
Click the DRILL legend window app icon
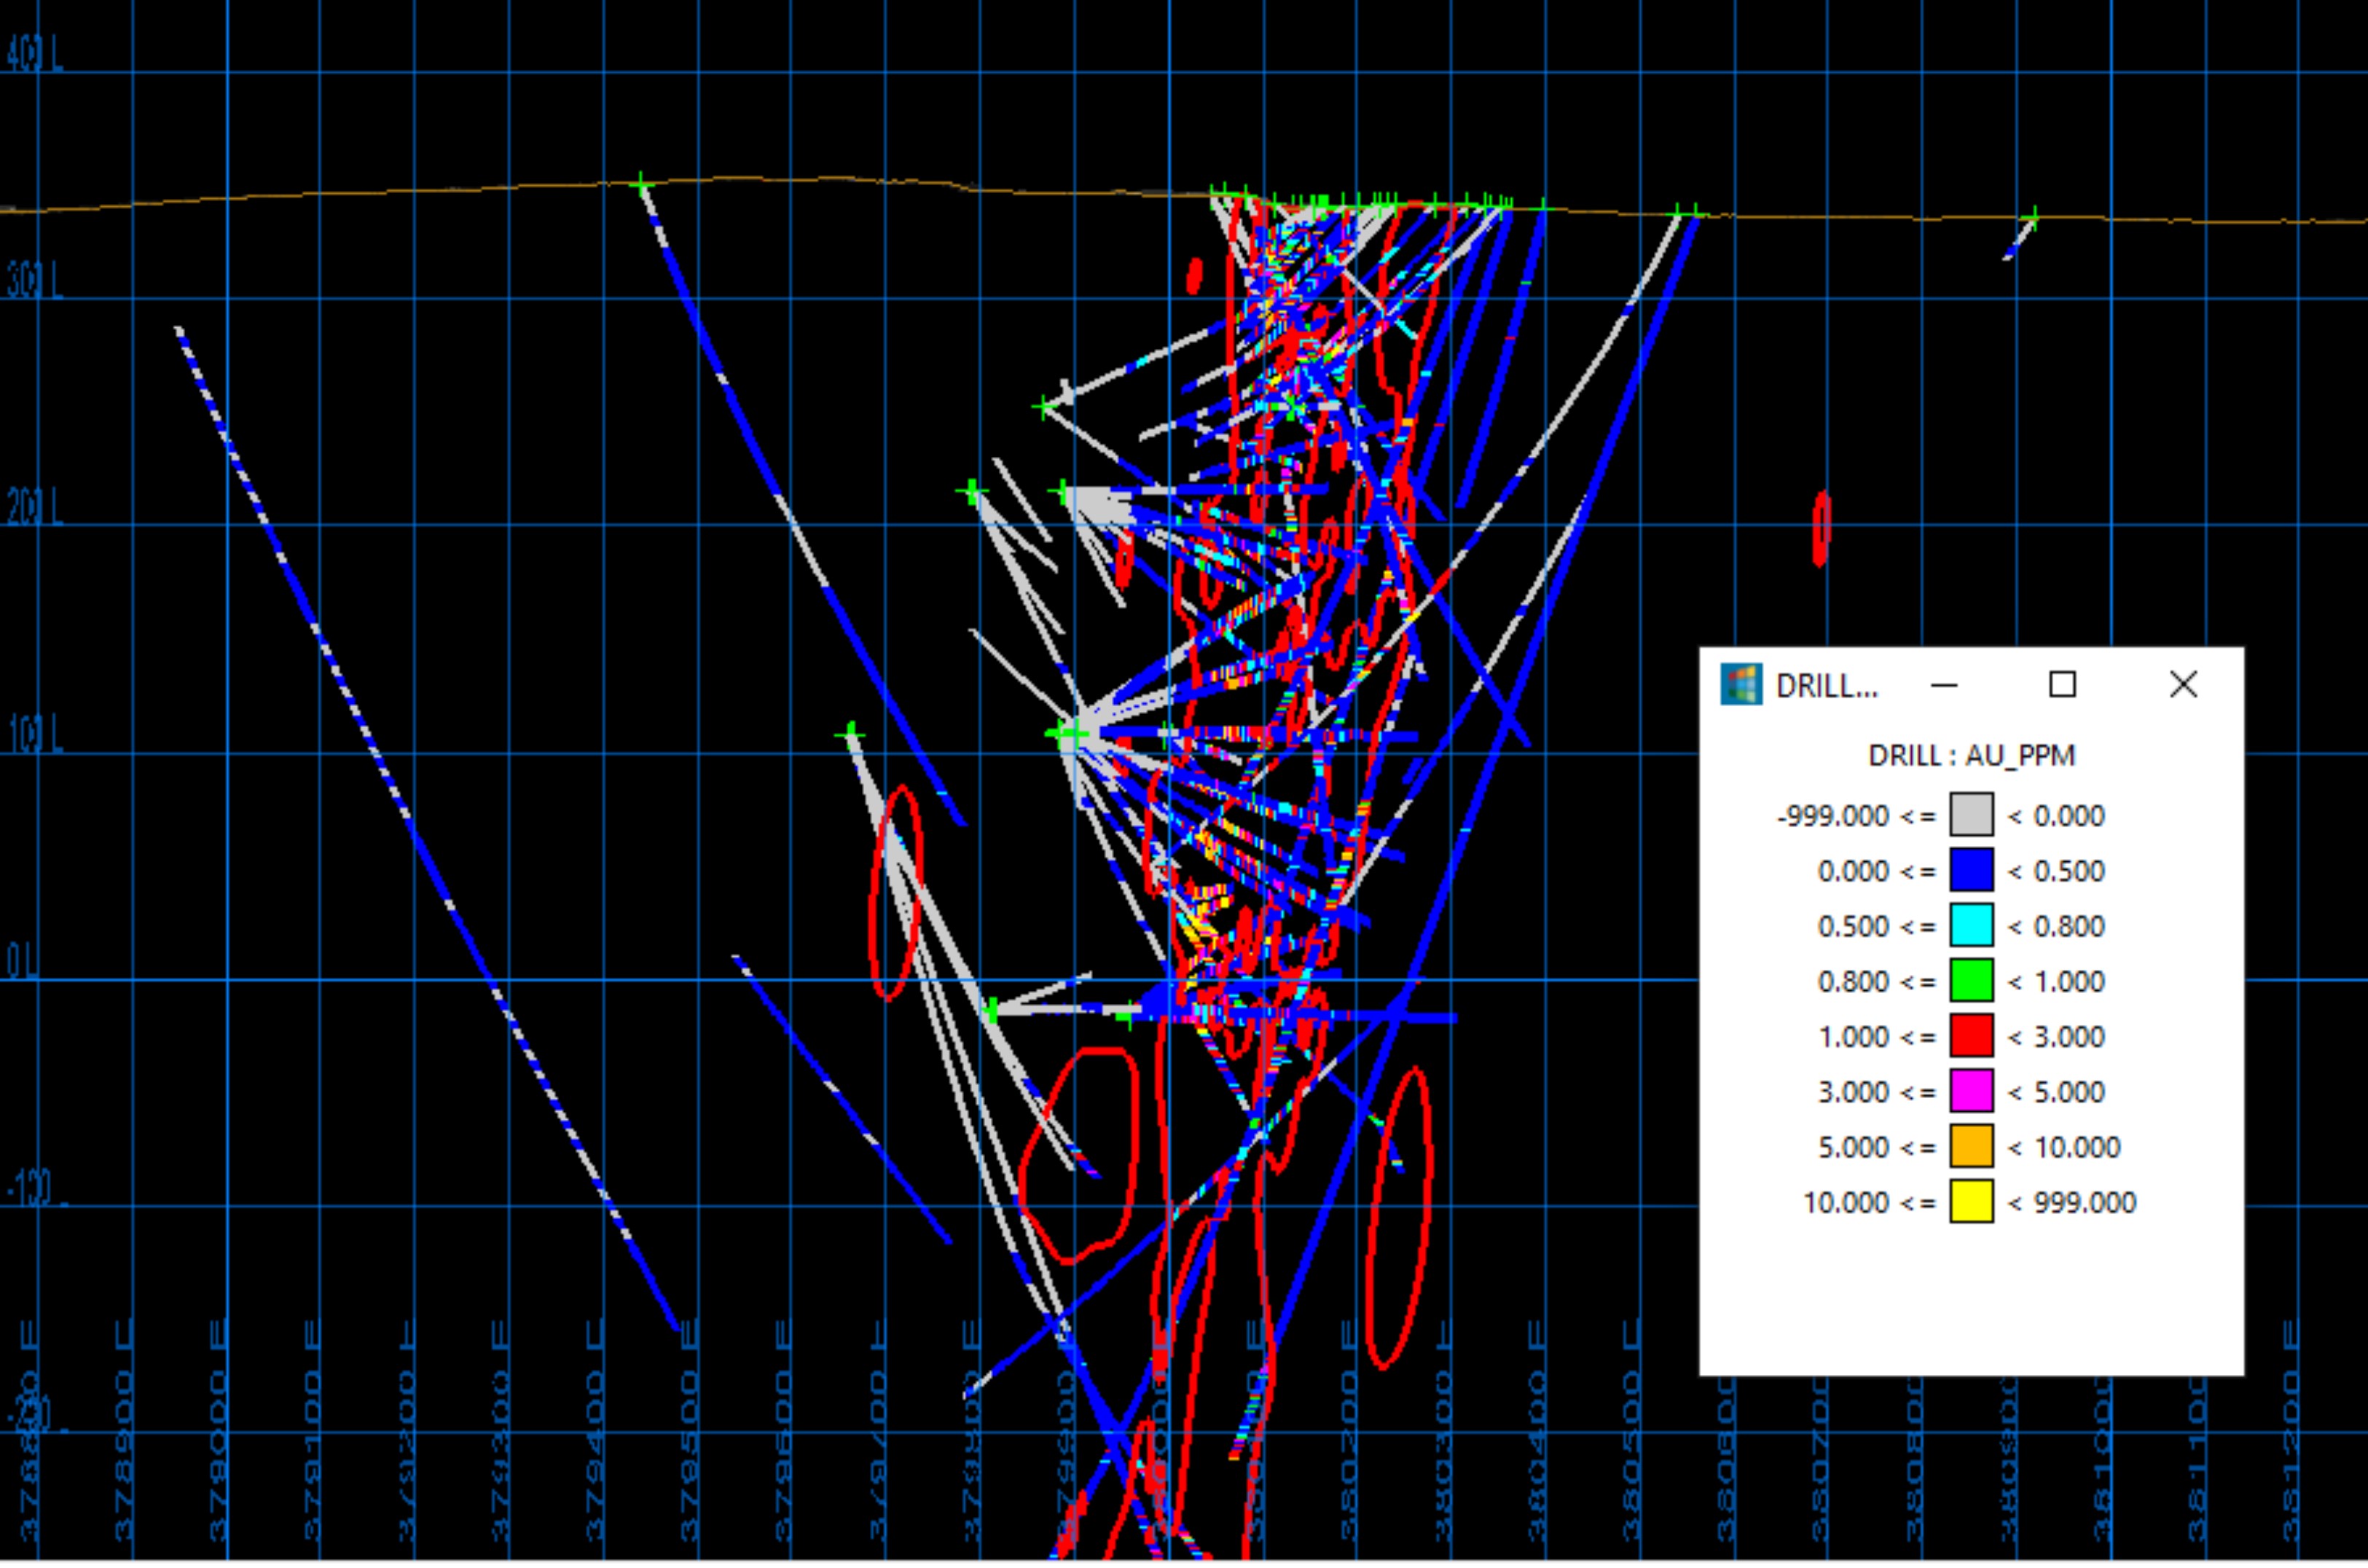pyautogui.click(x=1741, y=685)
